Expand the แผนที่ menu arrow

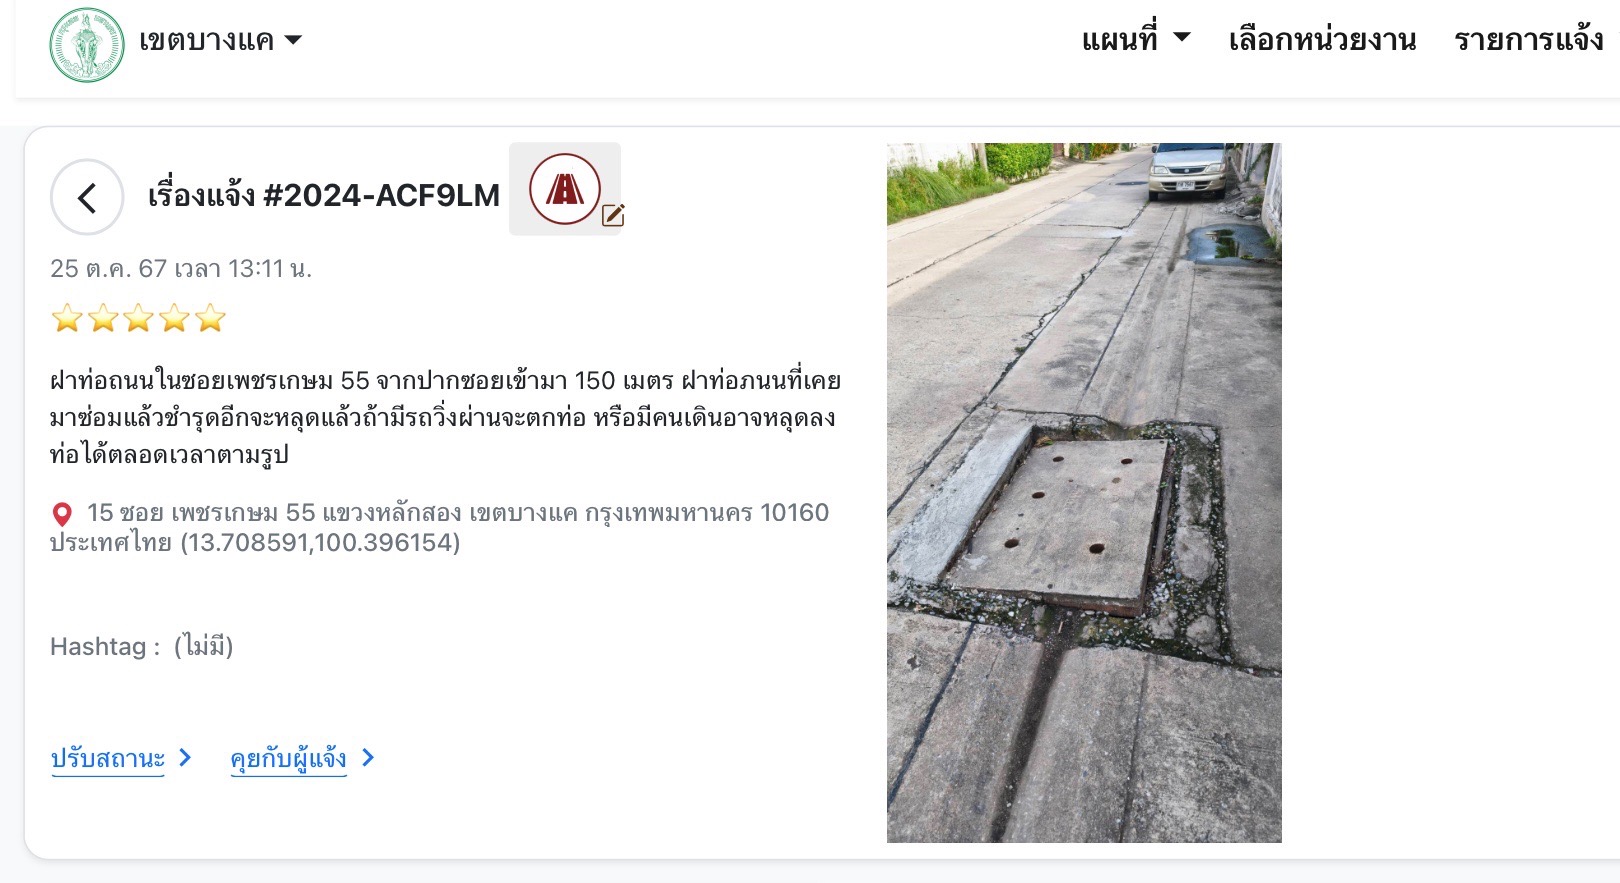[x=1182, y=38]
